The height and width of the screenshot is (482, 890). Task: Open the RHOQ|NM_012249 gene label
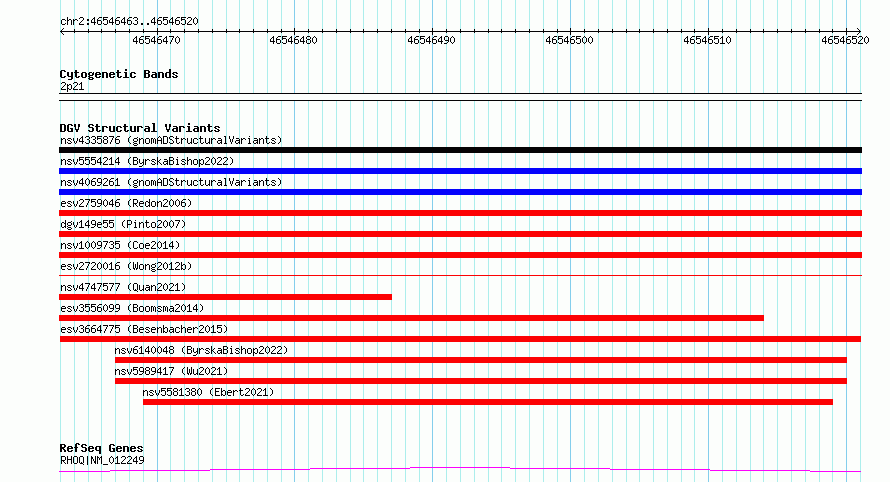(x=102, y=460)
